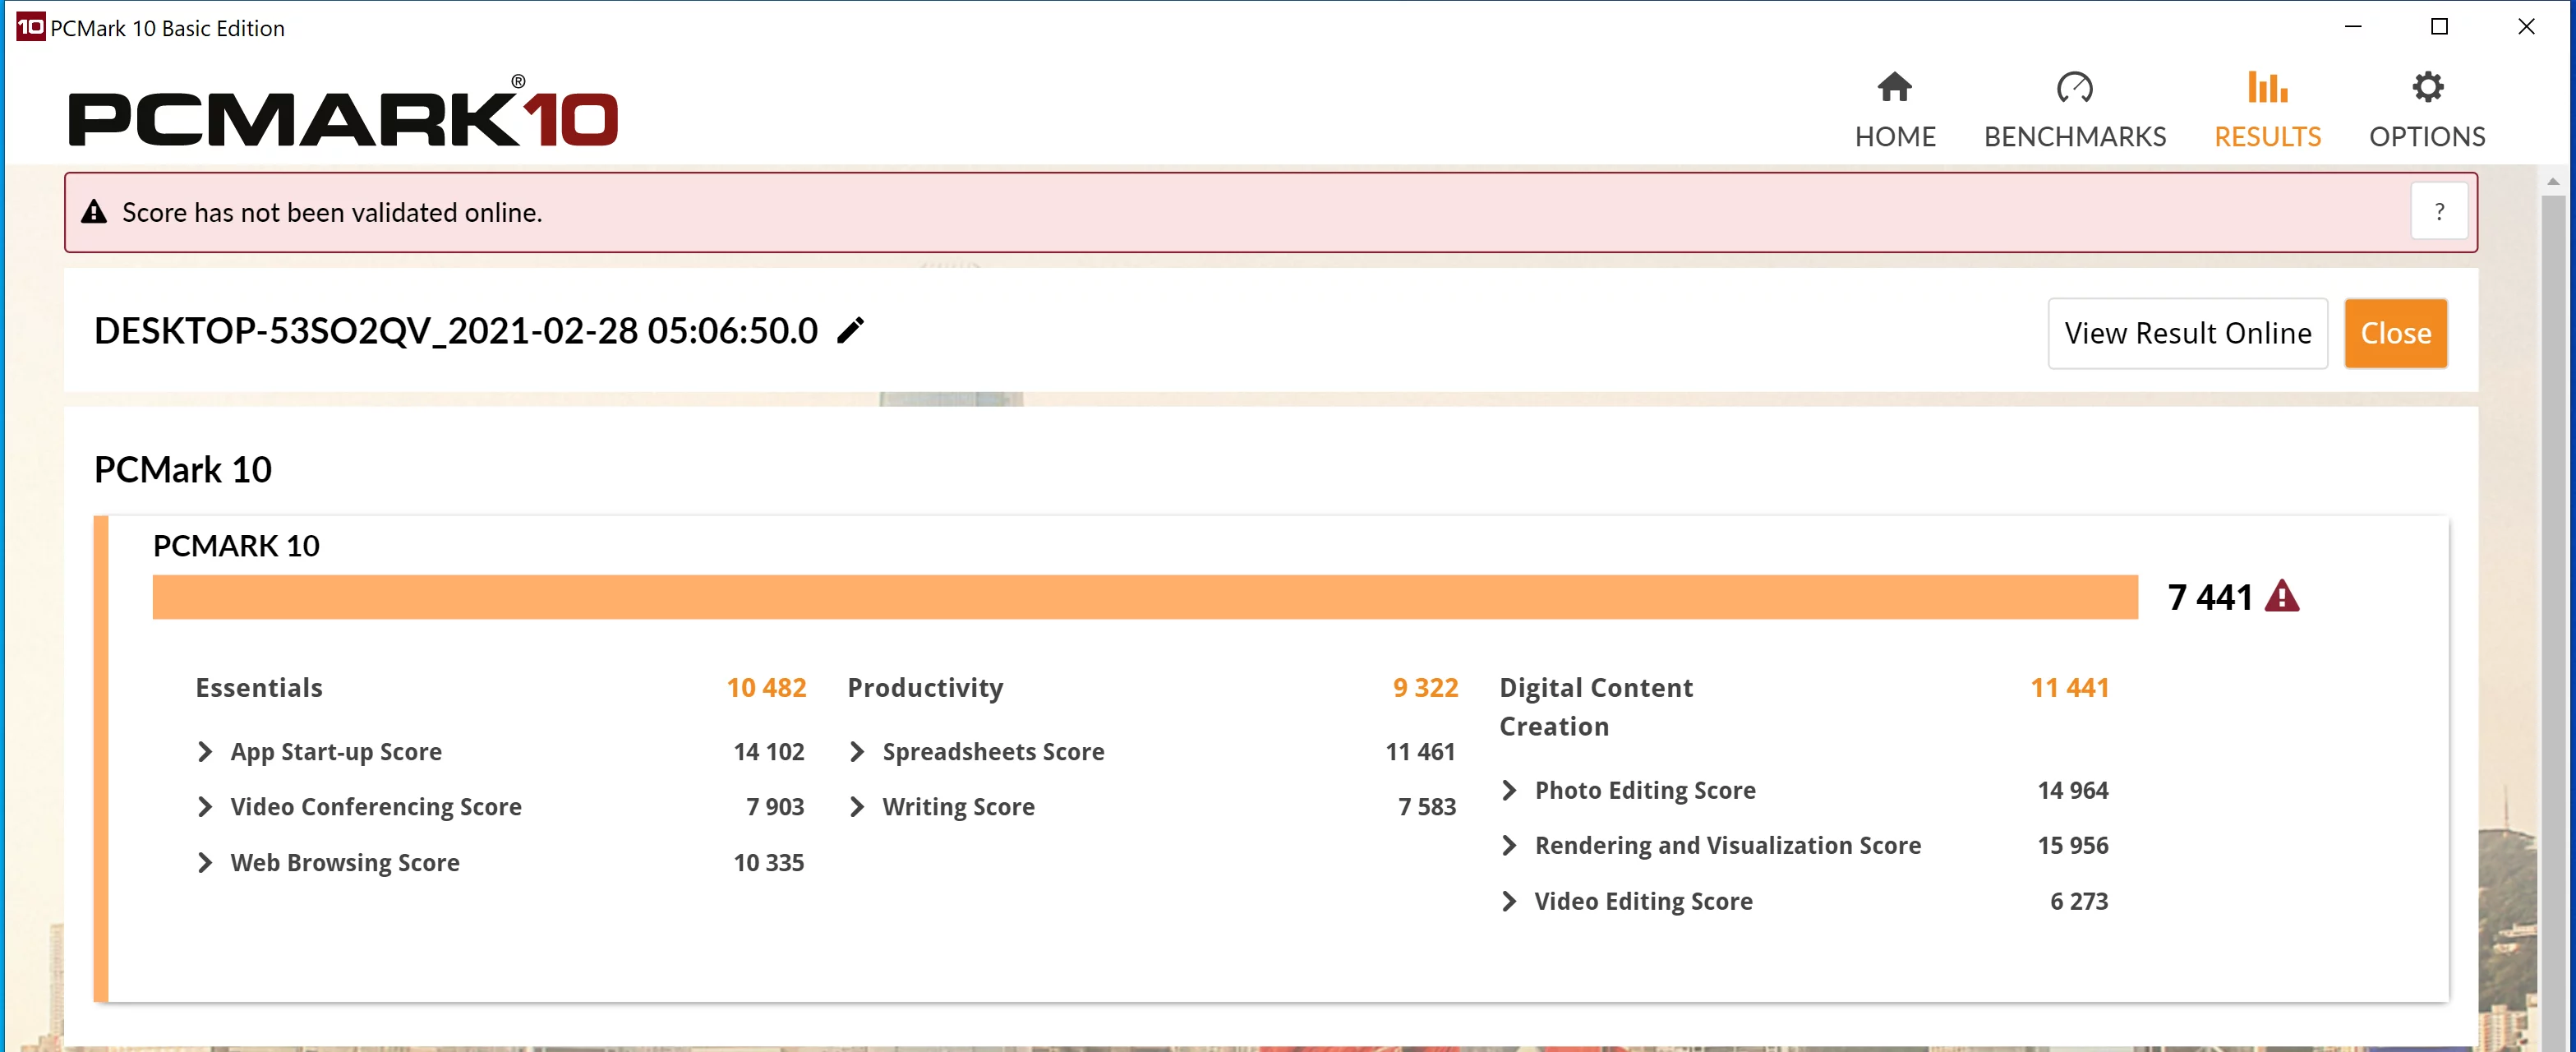The height and width of the screenshot is (1052, 2576).
Task: Click the Essentials heading
Action: click(x=259, y=687)
